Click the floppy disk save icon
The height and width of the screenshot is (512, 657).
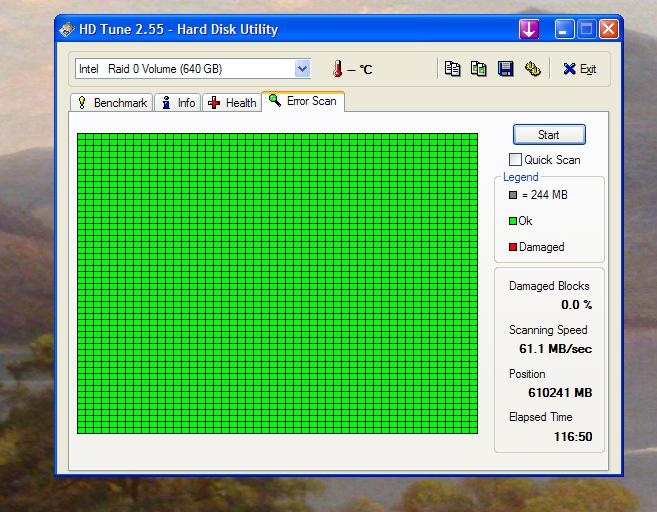click(x=505, y=69)
